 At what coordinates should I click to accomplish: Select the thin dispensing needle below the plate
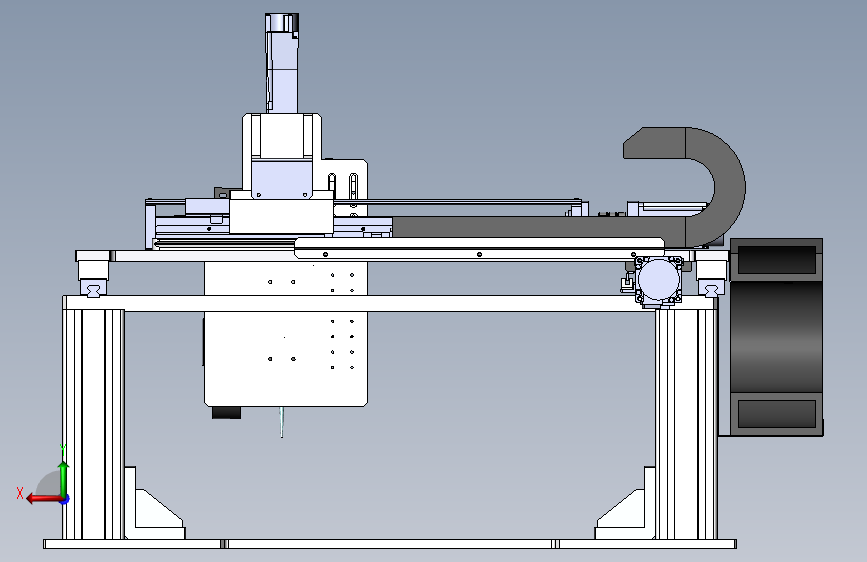point(282,422)
